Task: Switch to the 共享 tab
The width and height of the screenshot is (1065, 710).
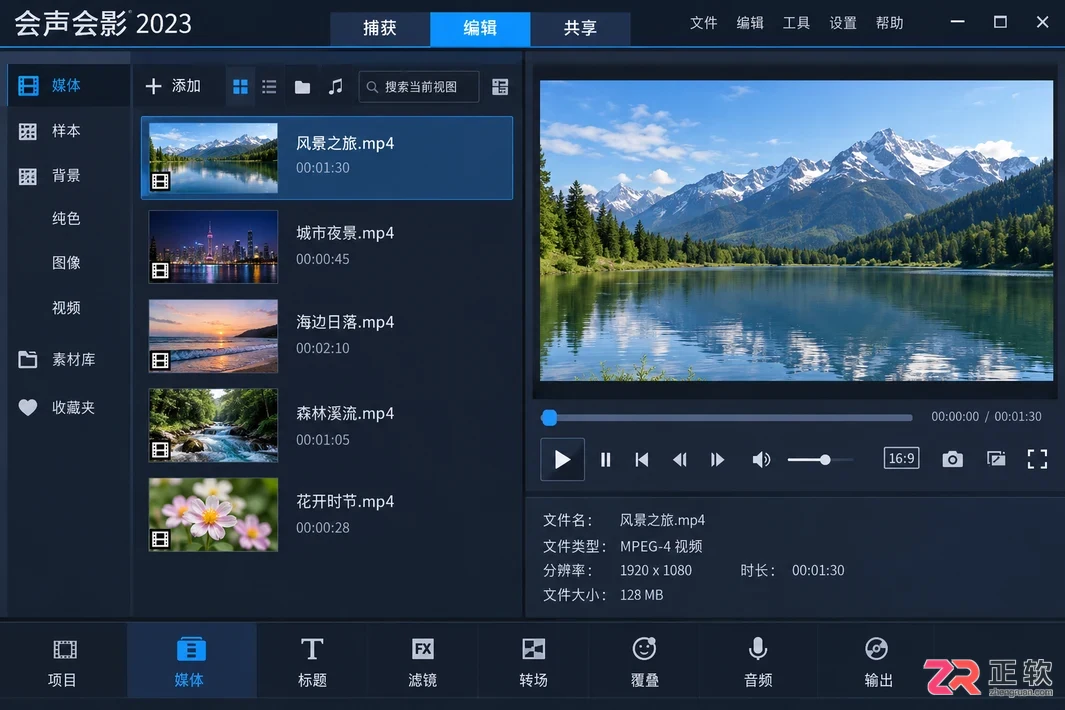Action: [580, 28]
